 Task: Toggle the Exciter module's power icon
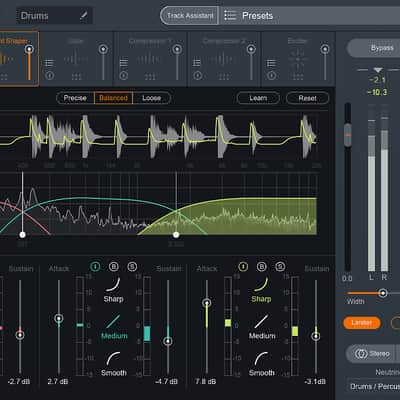(x=272, y=76)
